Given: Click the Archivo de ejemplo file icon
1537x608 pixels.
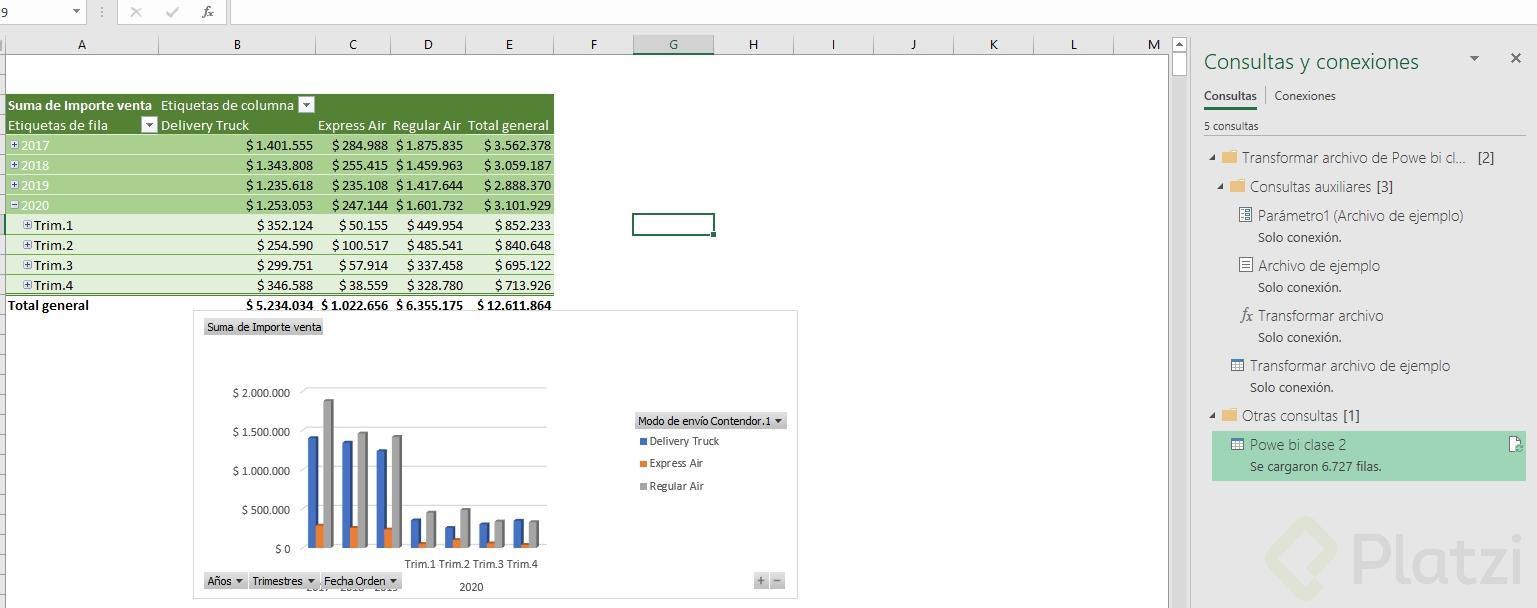Looking at the screenshot, I should (1245, 265).
